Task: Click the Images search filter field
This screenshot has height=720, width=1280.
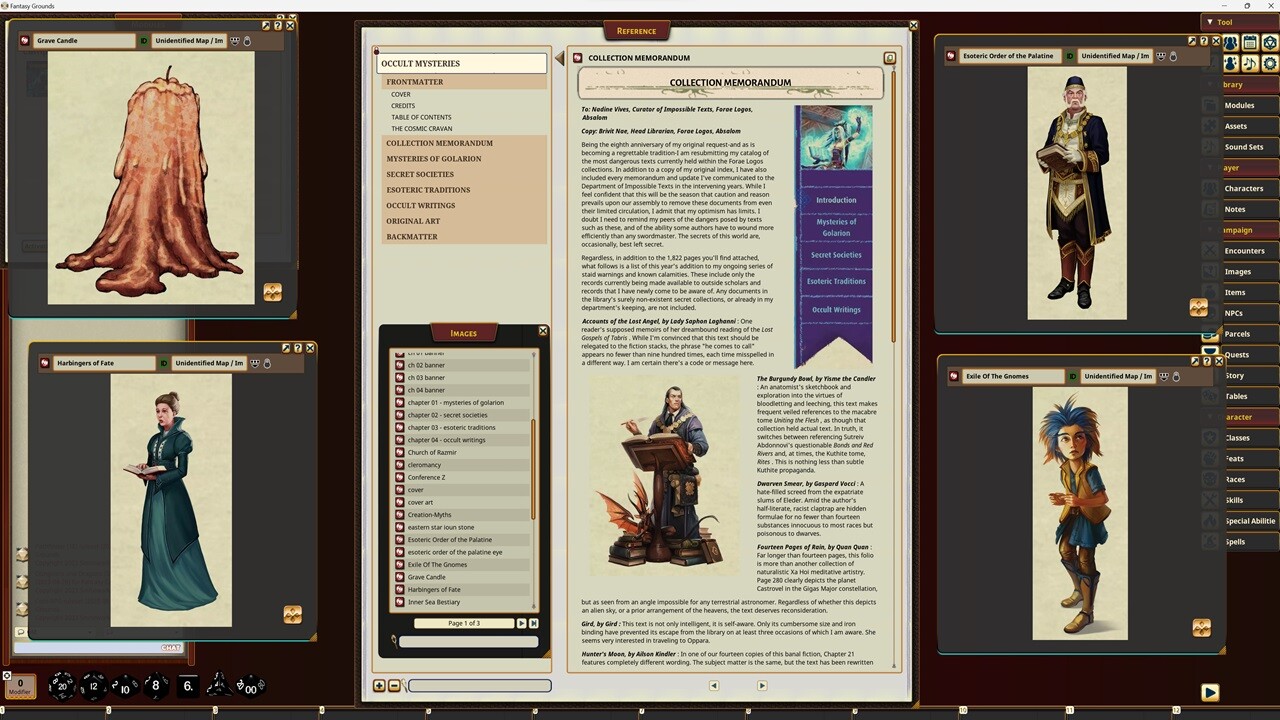Action: coord(468,641)
